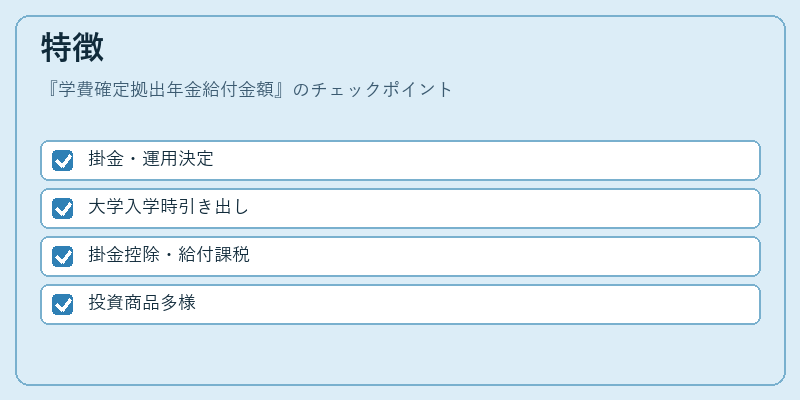Image resolution: width=800 pixels, height=400 pixels.
Task: Disable the 投資商品多様 checkbox
Action: pos(62,305)
